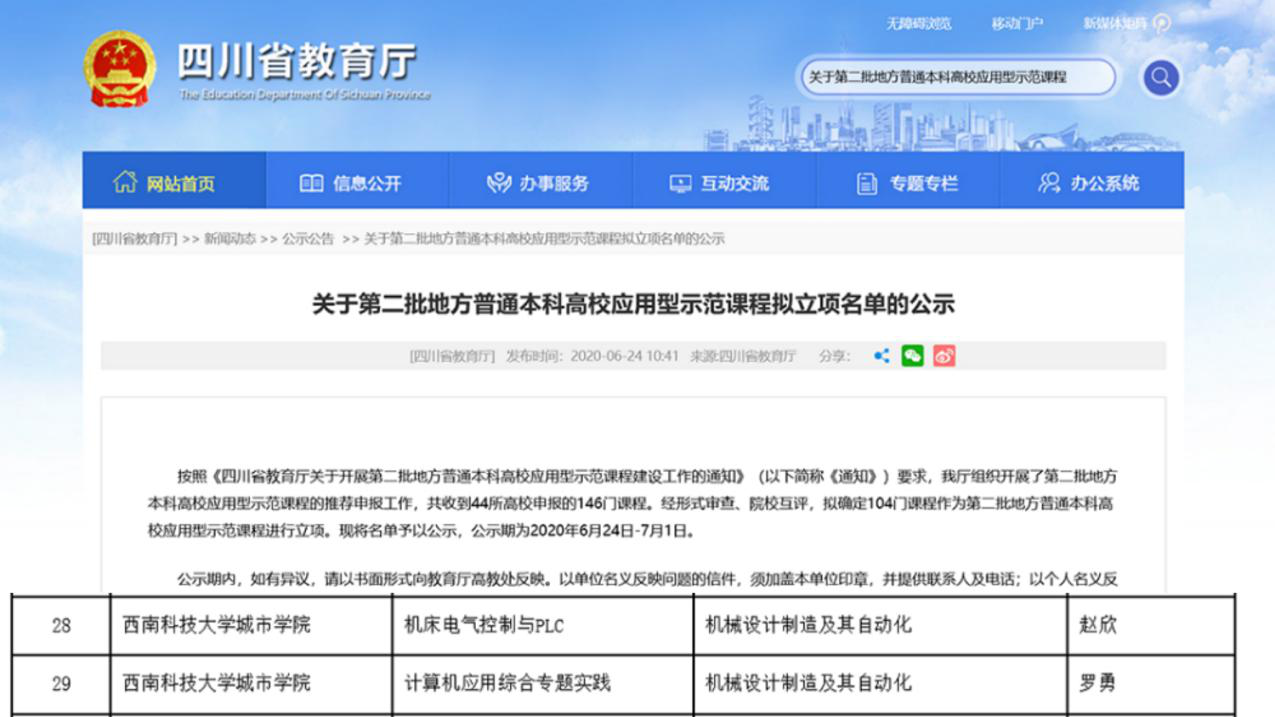Open the 移动门户 link
This screenshot has width=1275, height=717.
[x=1017, y=24]
